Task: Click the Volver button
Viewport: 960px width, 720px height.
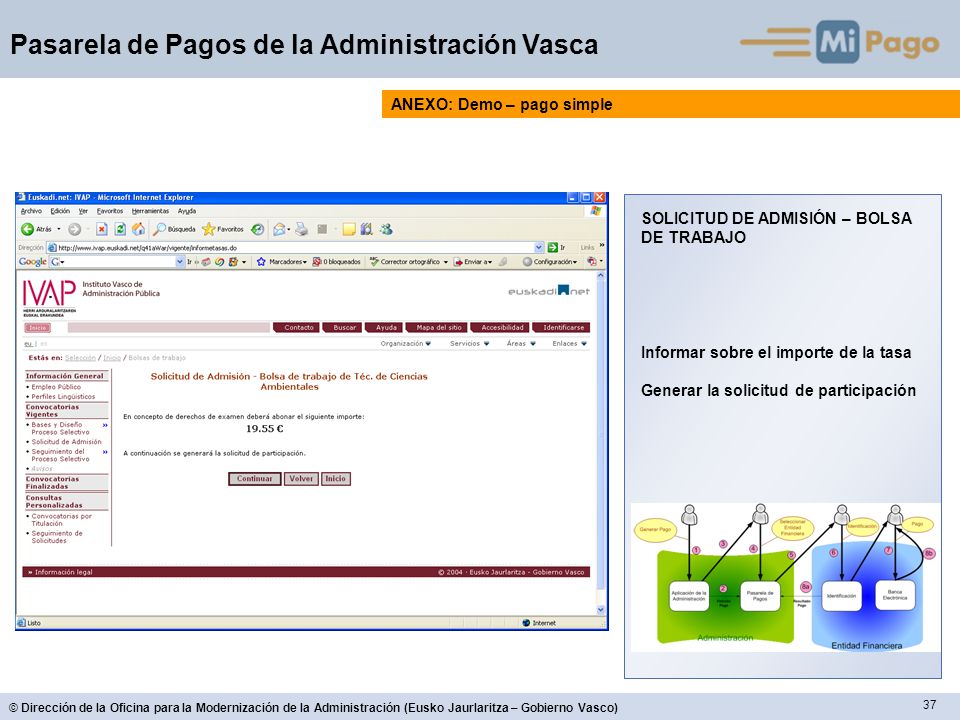Action: (301, 479)
